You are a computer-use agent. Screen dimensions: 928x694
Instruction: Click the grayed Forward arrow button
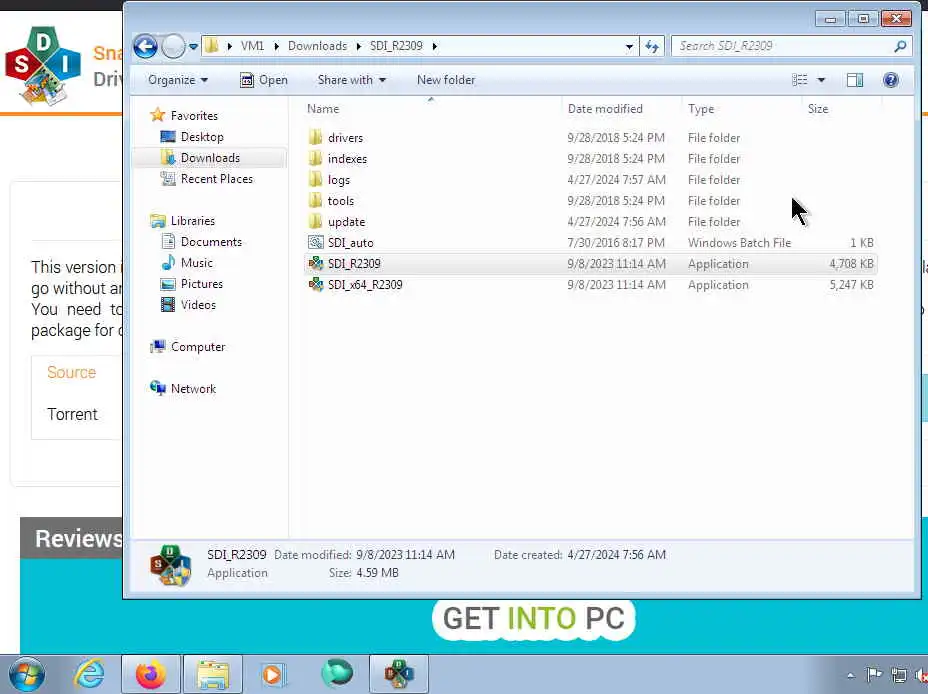pyautogui.click(x=173, y=46)
